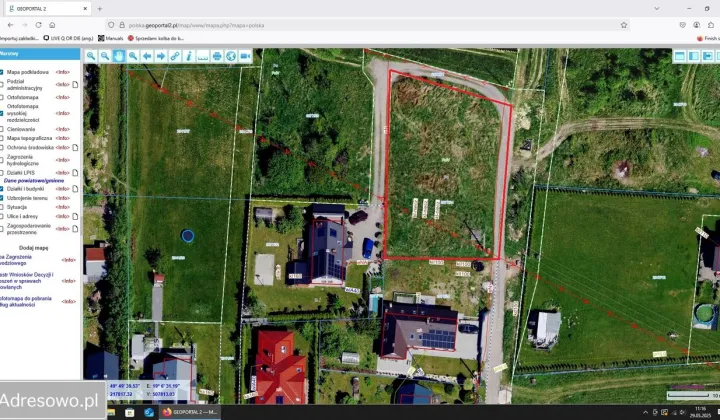Image resolution: width=720 pixels, height=420 pixels.
Task: Click the single-window layout icon at top right
Action: pyautogui.click(x=680, y=56)
